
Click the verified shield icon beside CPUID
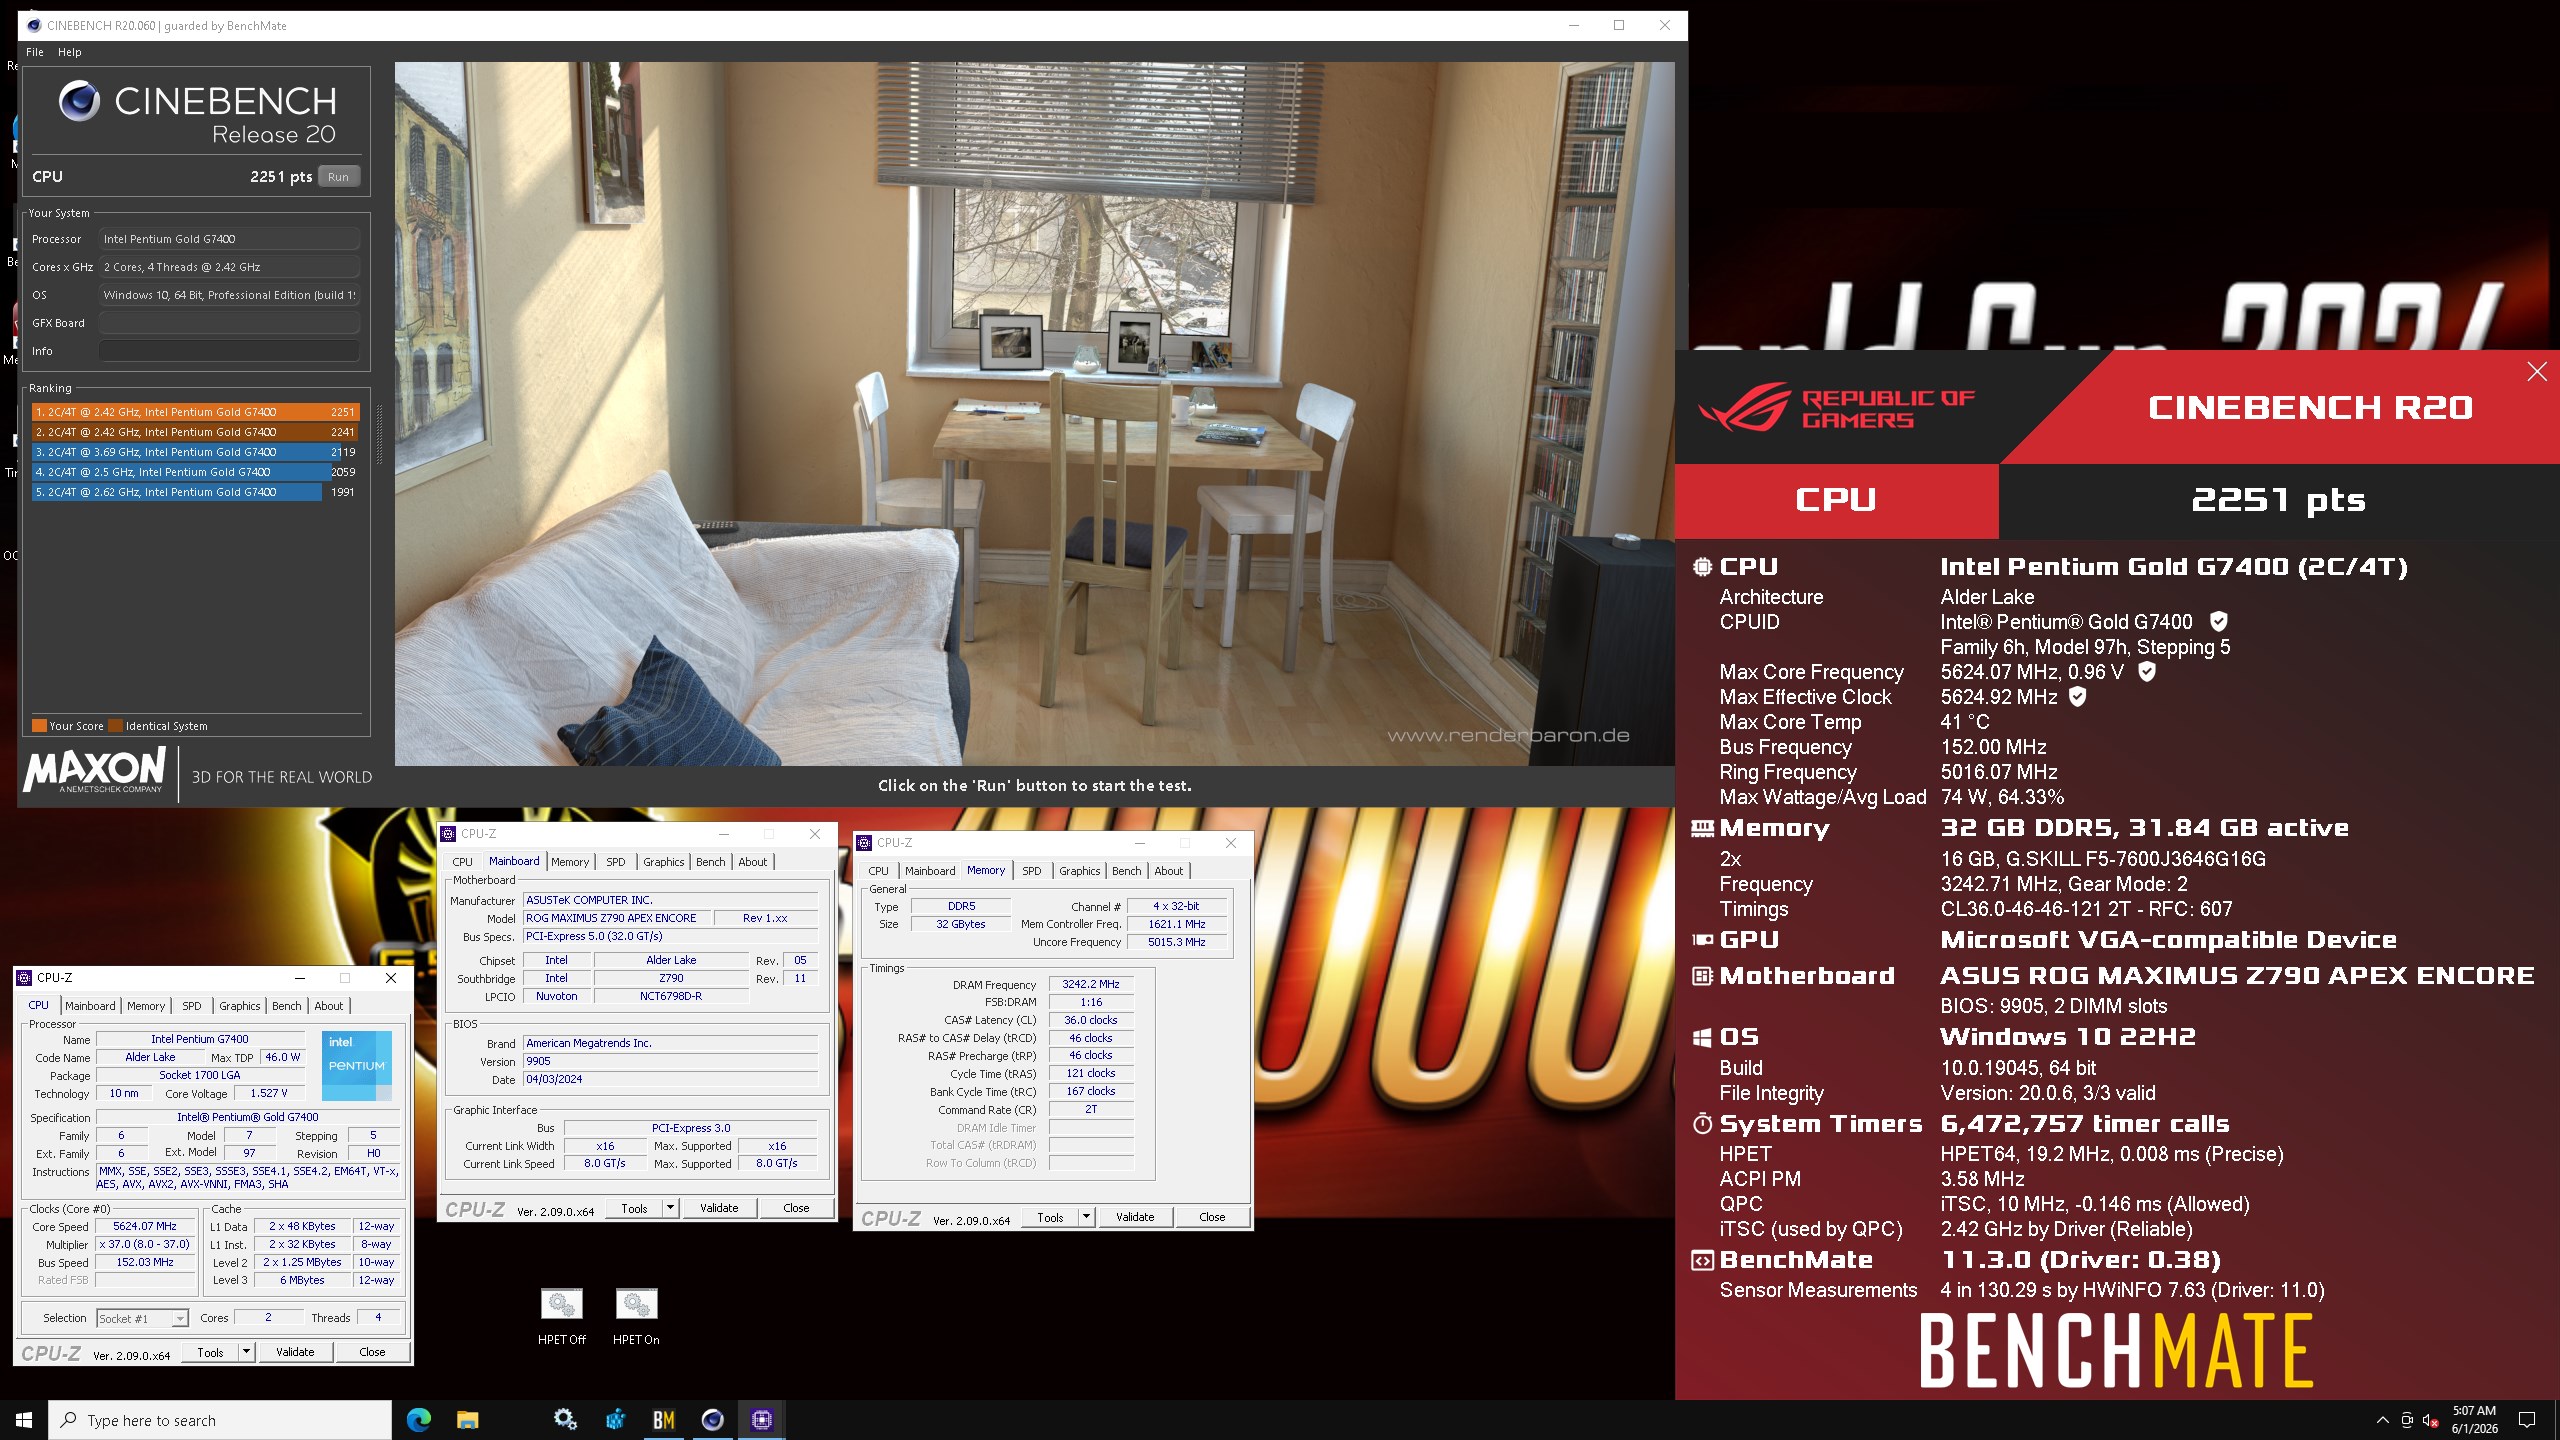pyautogui.click(x=2219, y=621)
